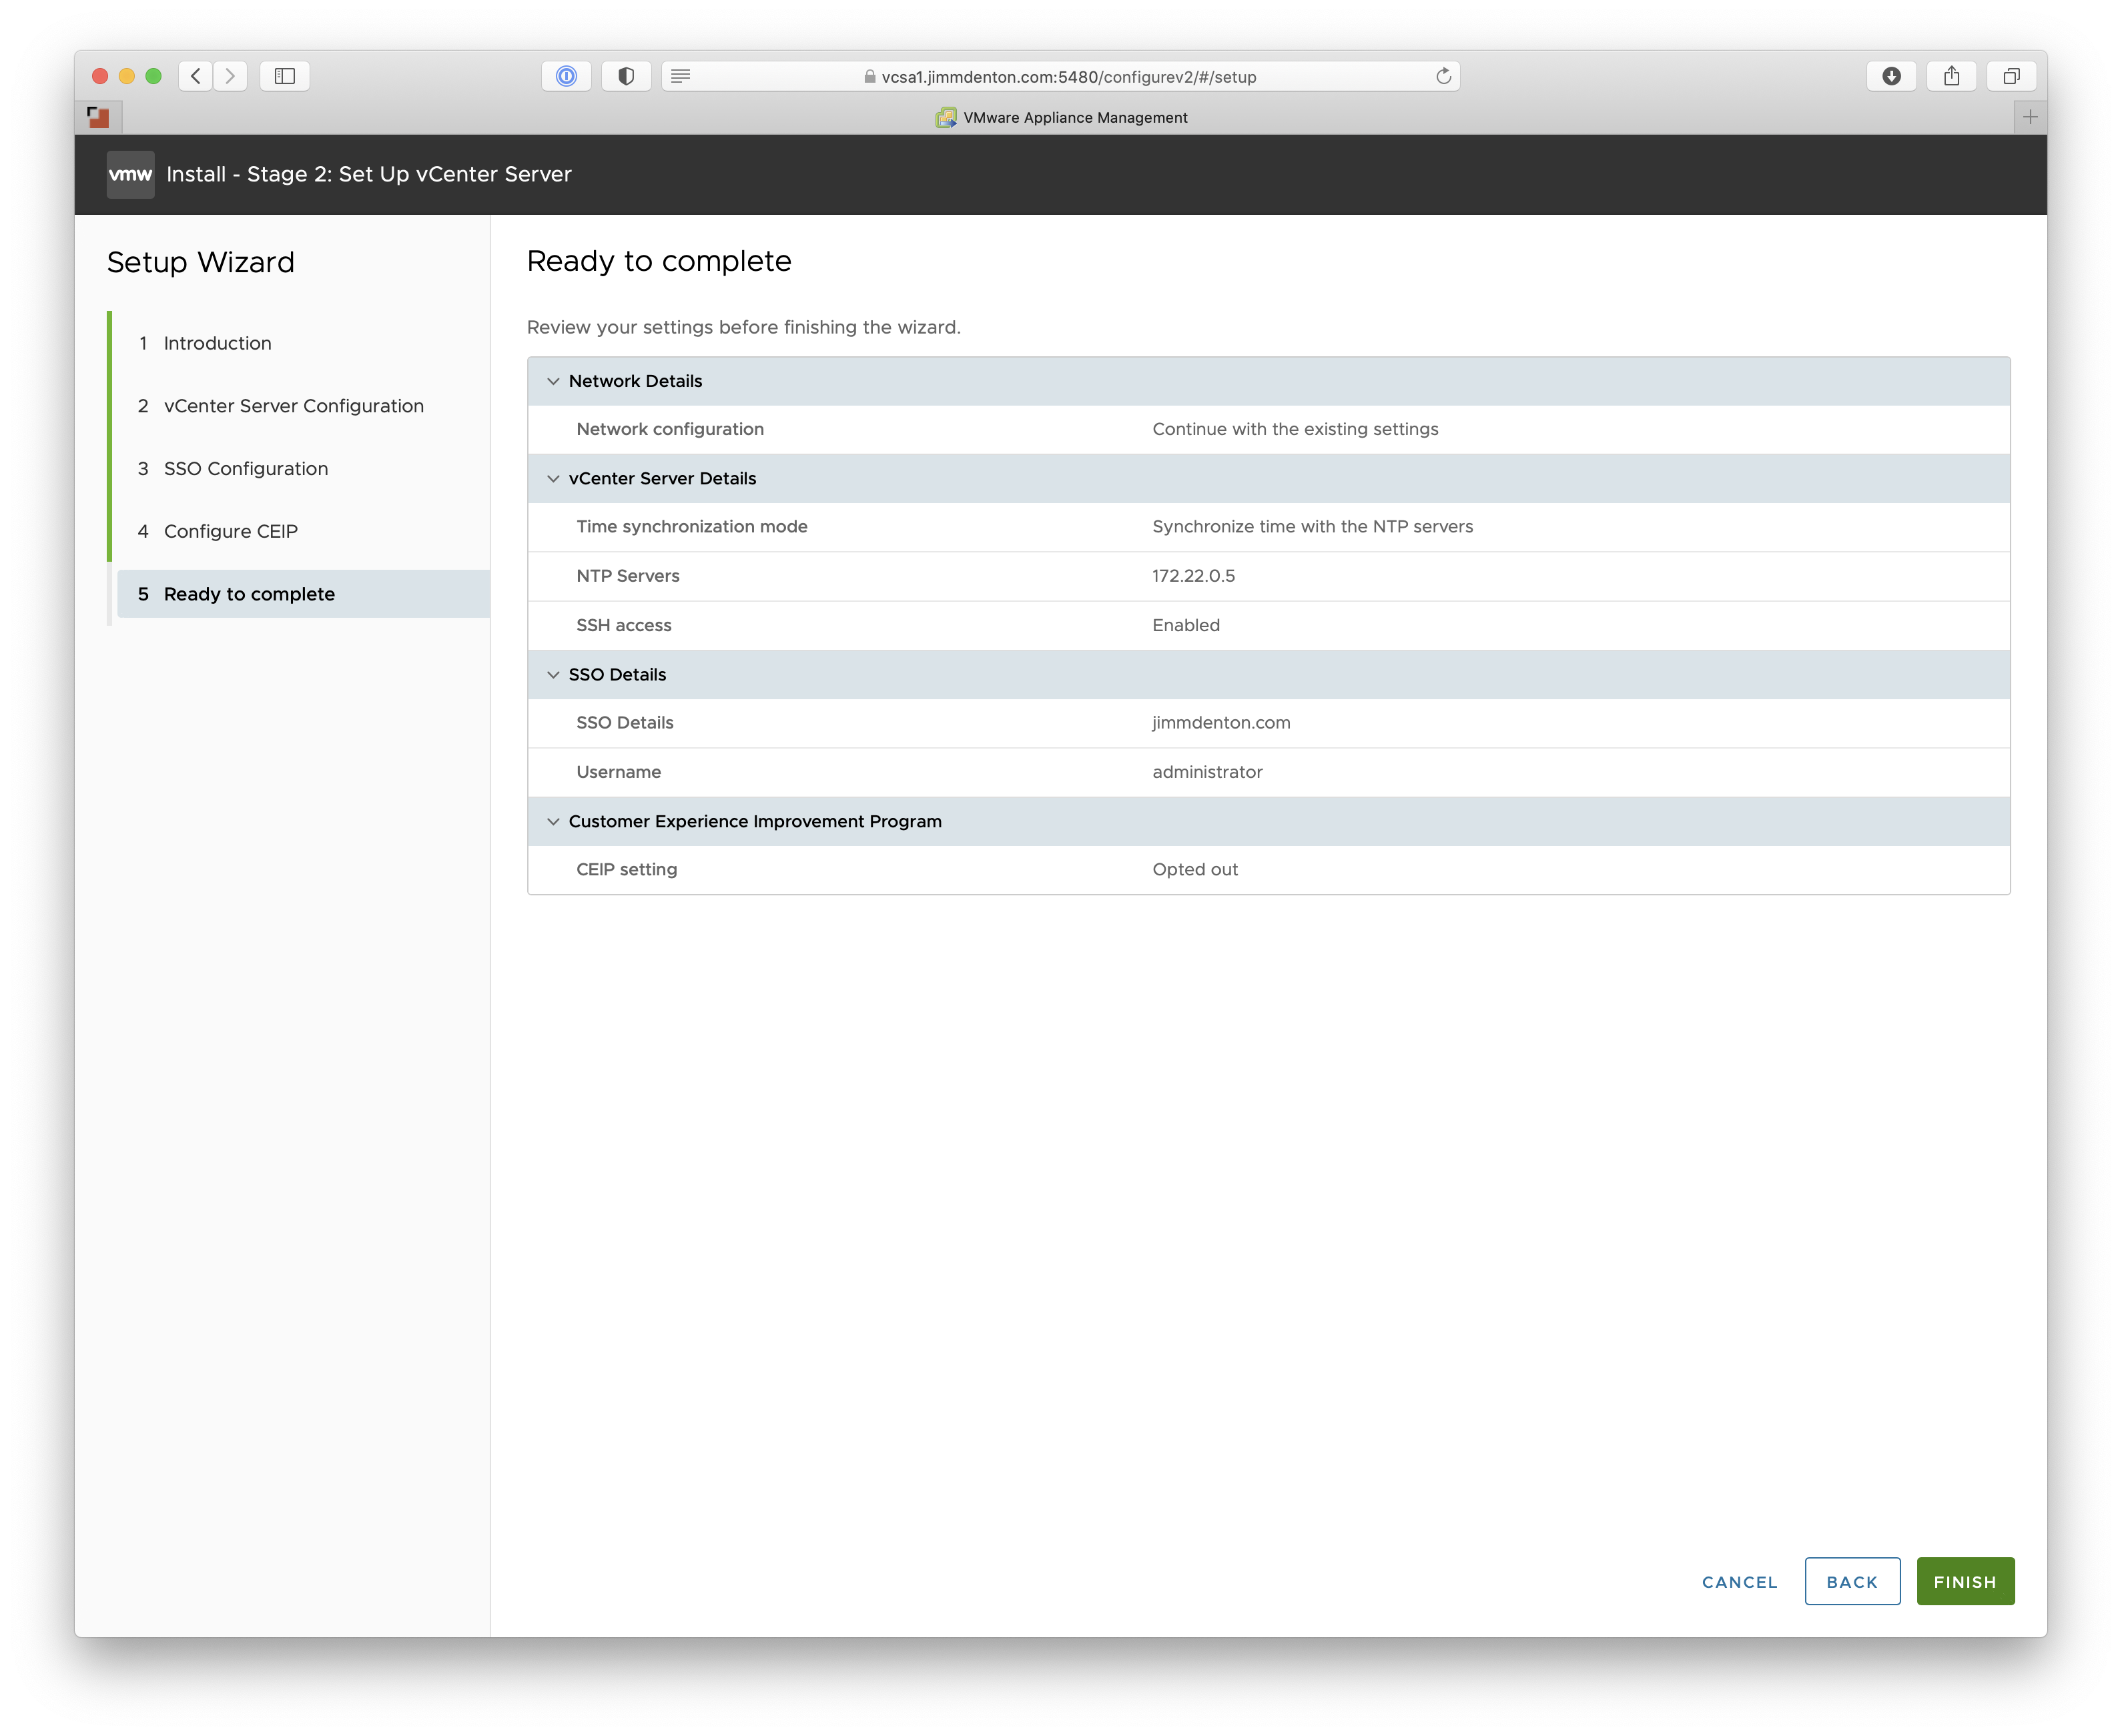Collapse the vCenter Server Details section
Viewport: 2122px width, 1736px height.
[553, 479]
